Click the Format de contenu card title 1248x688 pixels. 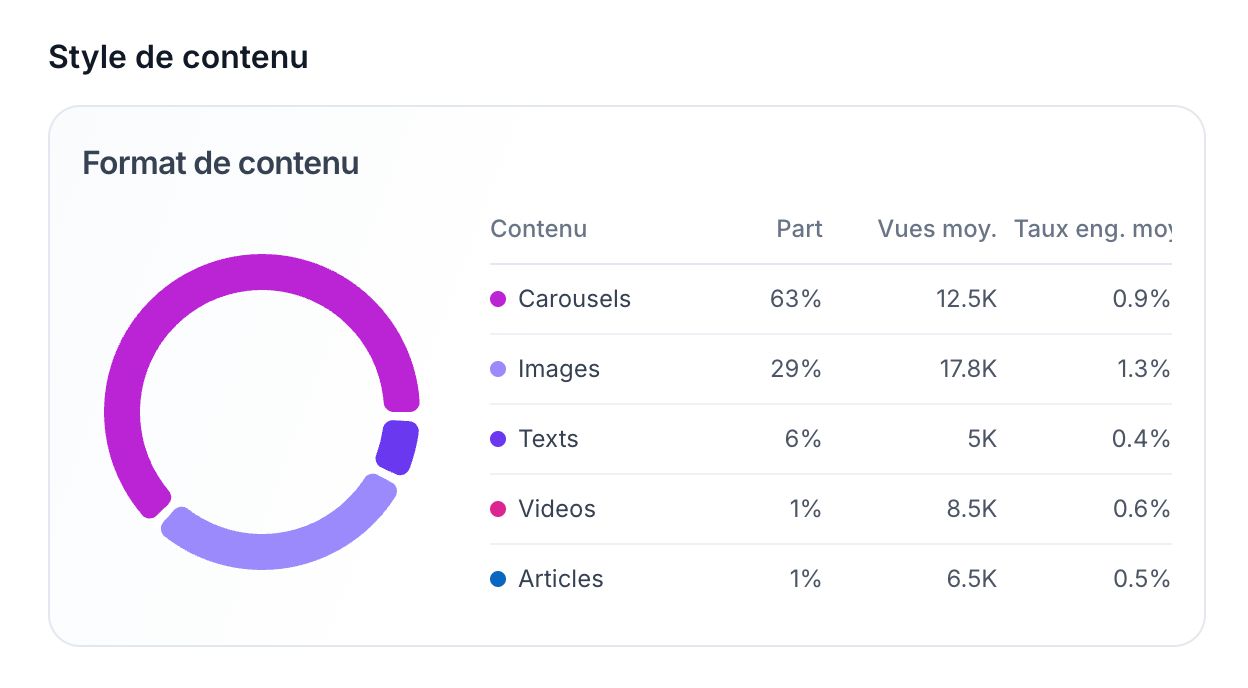coord(220,163)
